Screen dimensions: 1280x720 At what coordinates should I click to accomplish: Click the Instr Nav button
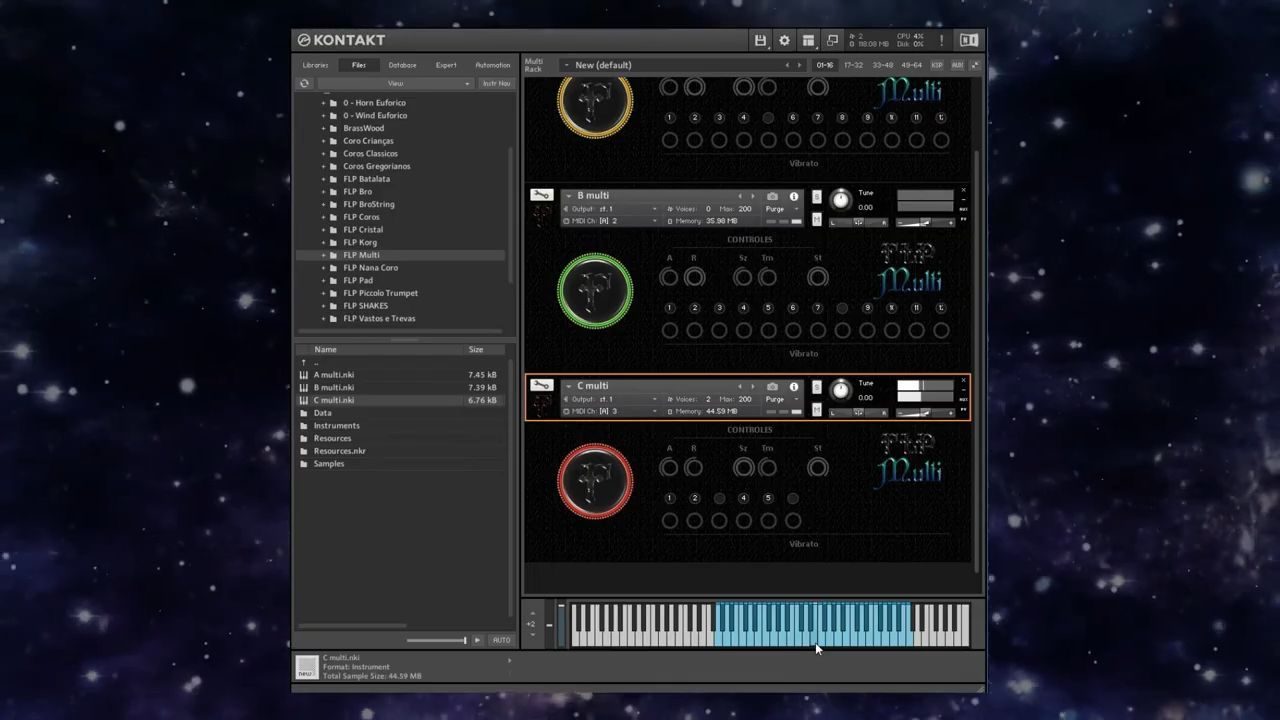(496, 83)
